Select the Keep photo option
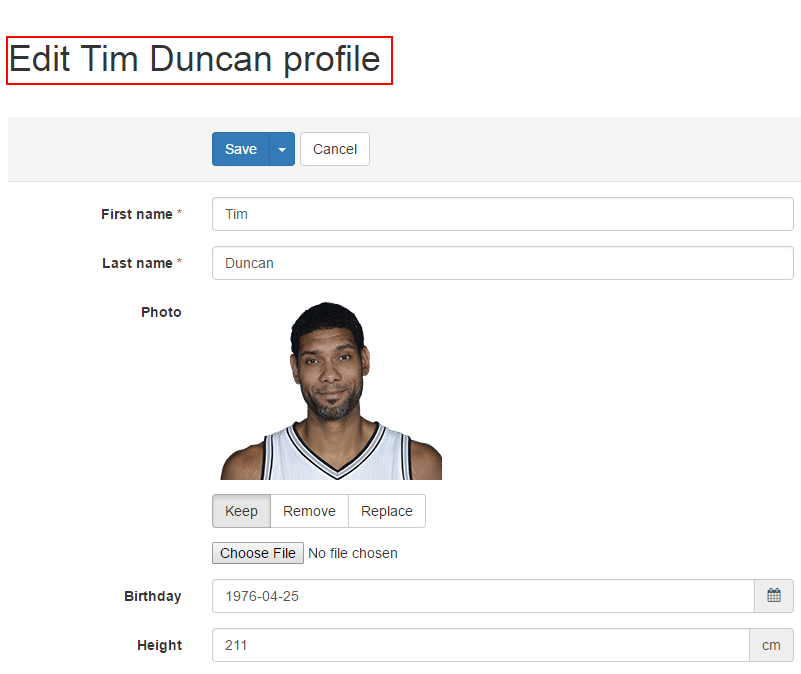801x674 pixels. click(x=241, y=511)
